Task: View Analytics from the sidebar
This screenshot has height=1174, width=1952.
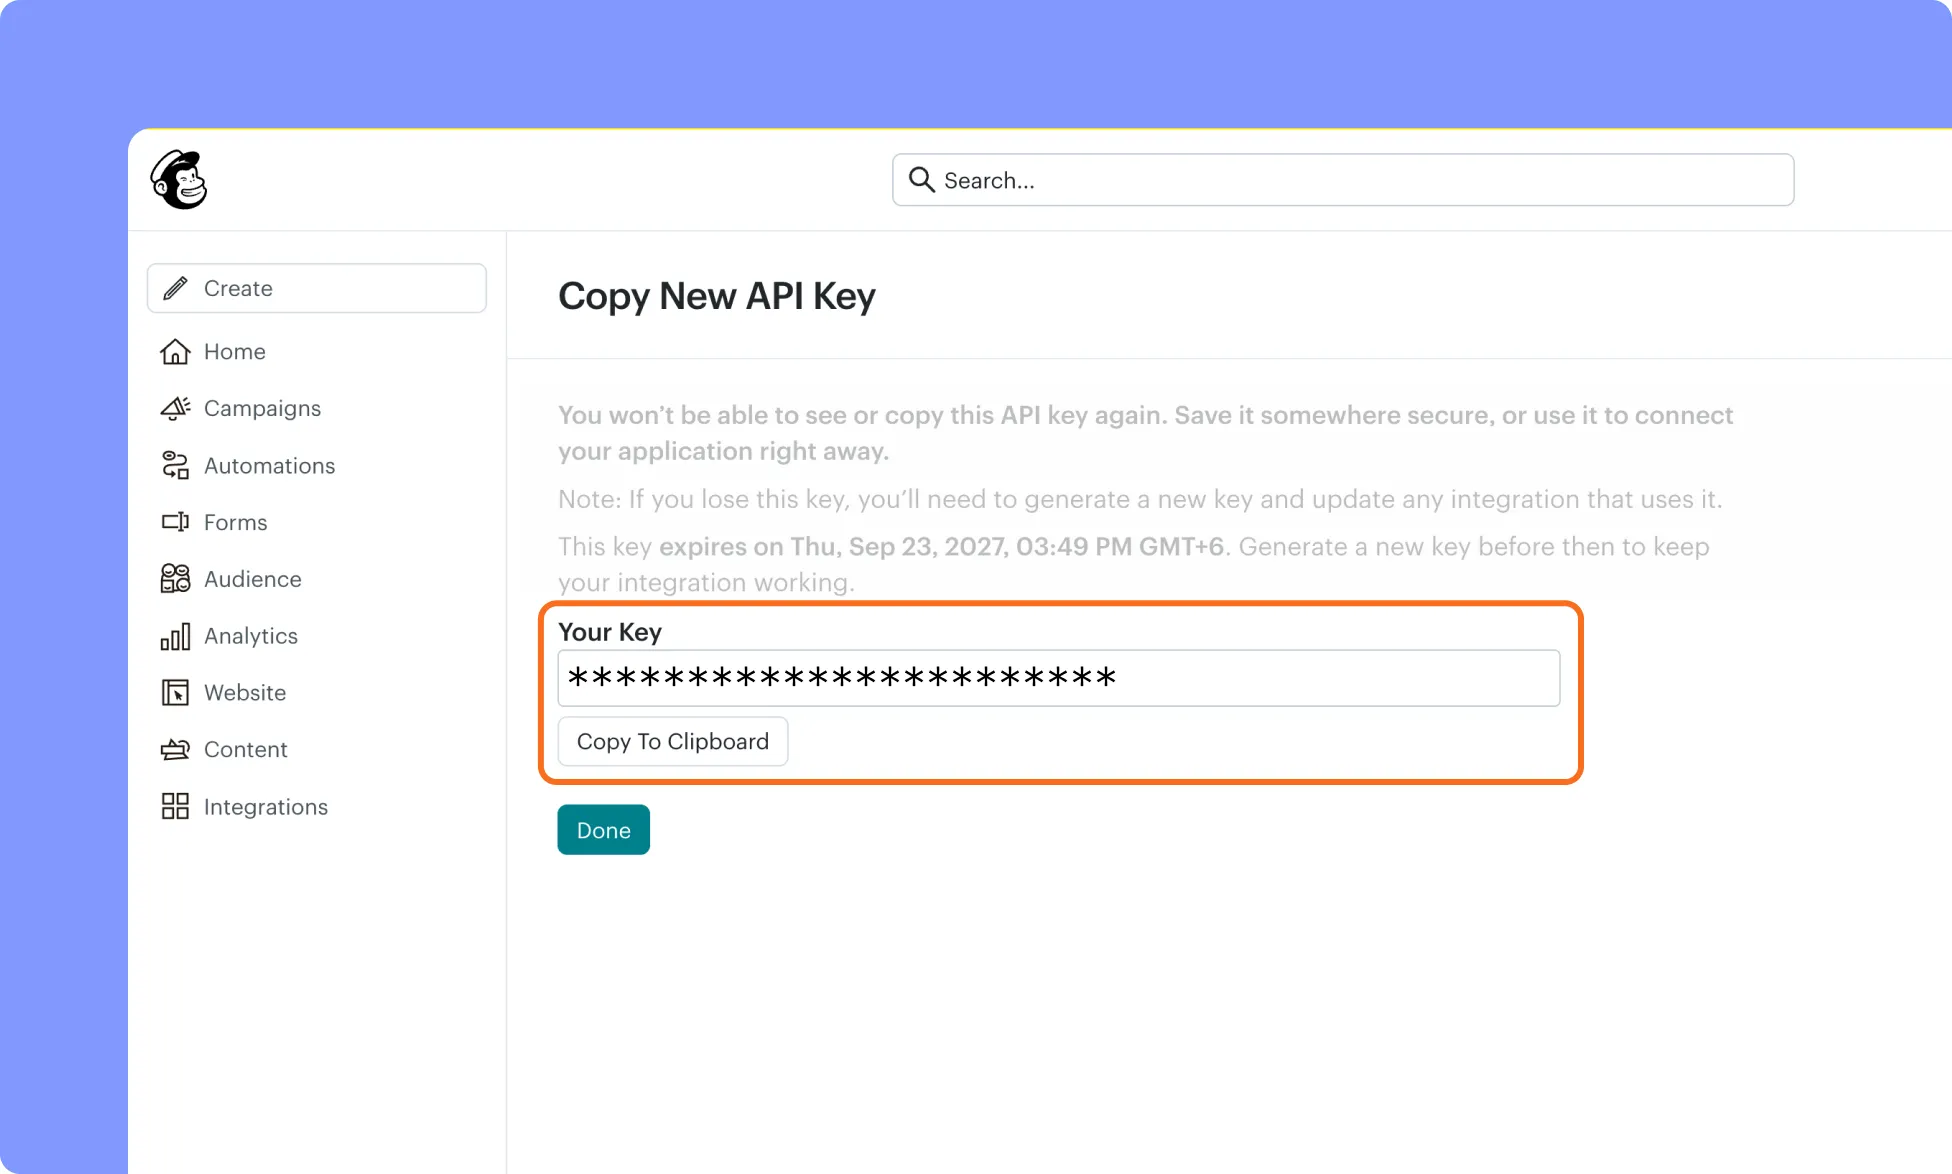Action: (250, 636)
